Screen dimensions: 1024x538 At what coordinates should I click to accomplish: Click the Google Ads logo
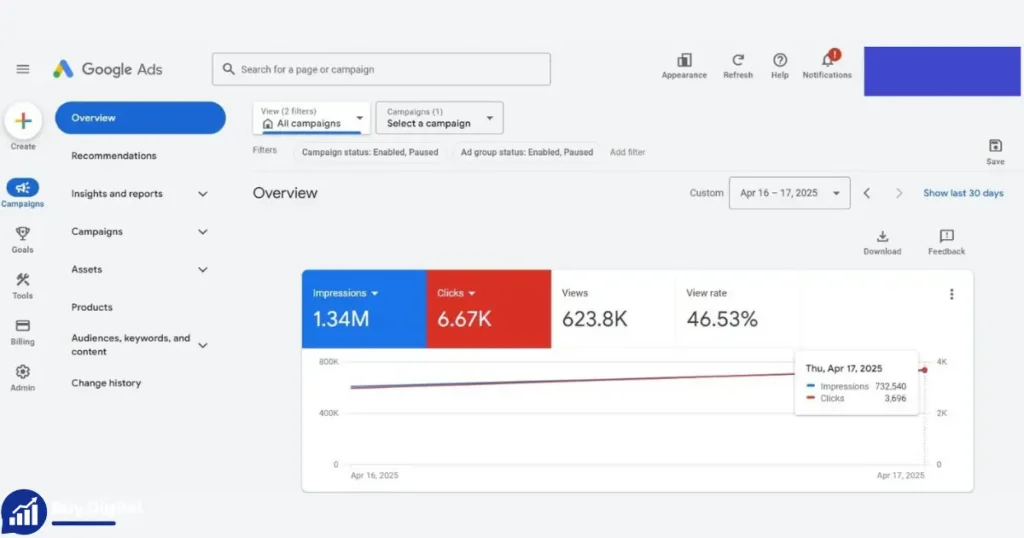point(108,69)
